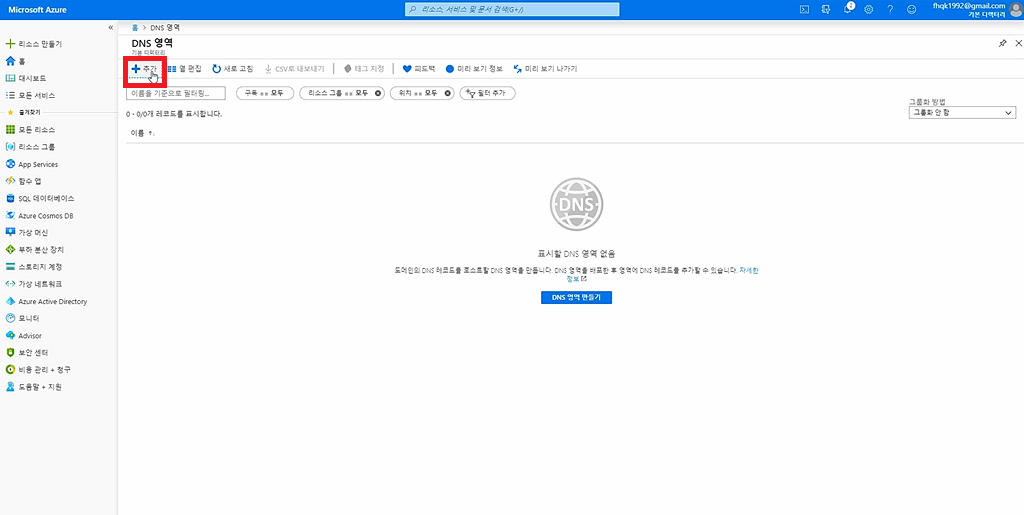Click CSV로 내보내기 export button
The height and width of the screenshot is (515, 1024).
click(x=294, y=69)
